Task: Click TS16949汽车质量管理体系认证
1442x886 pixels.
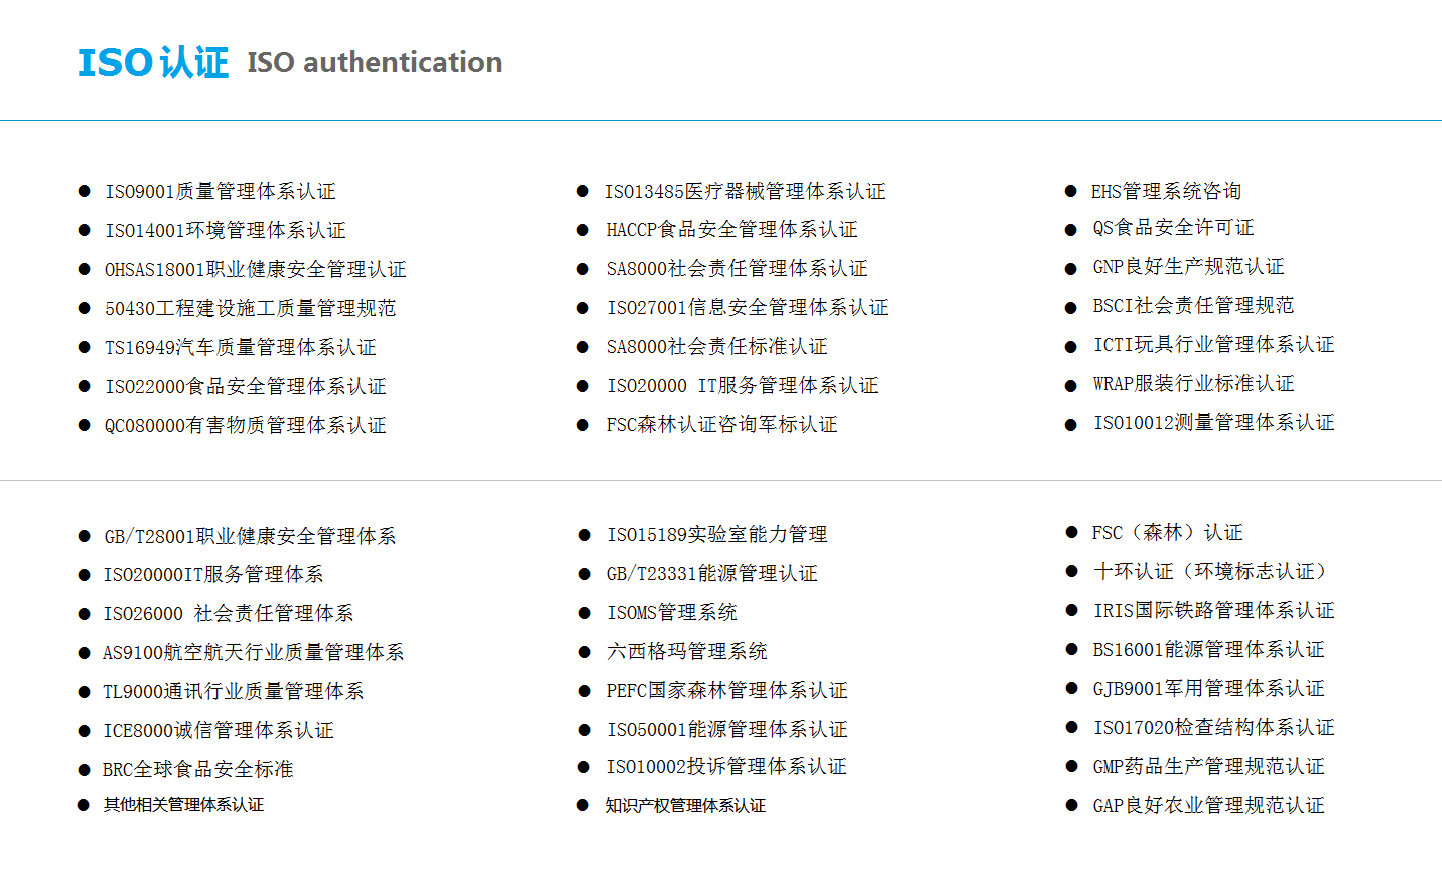Action: [x=240, y=347]
